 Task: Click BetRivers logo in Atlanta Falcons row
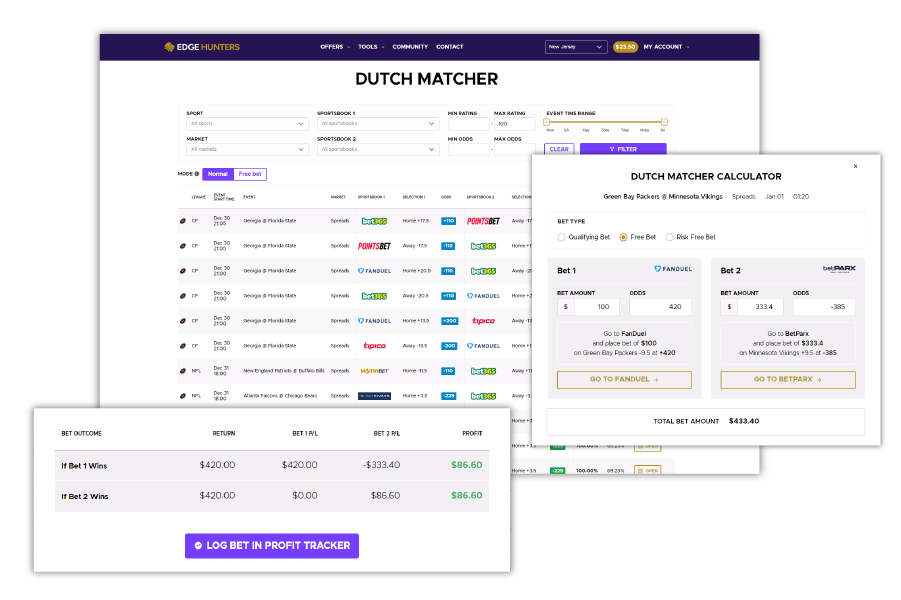tap(374, 396)
